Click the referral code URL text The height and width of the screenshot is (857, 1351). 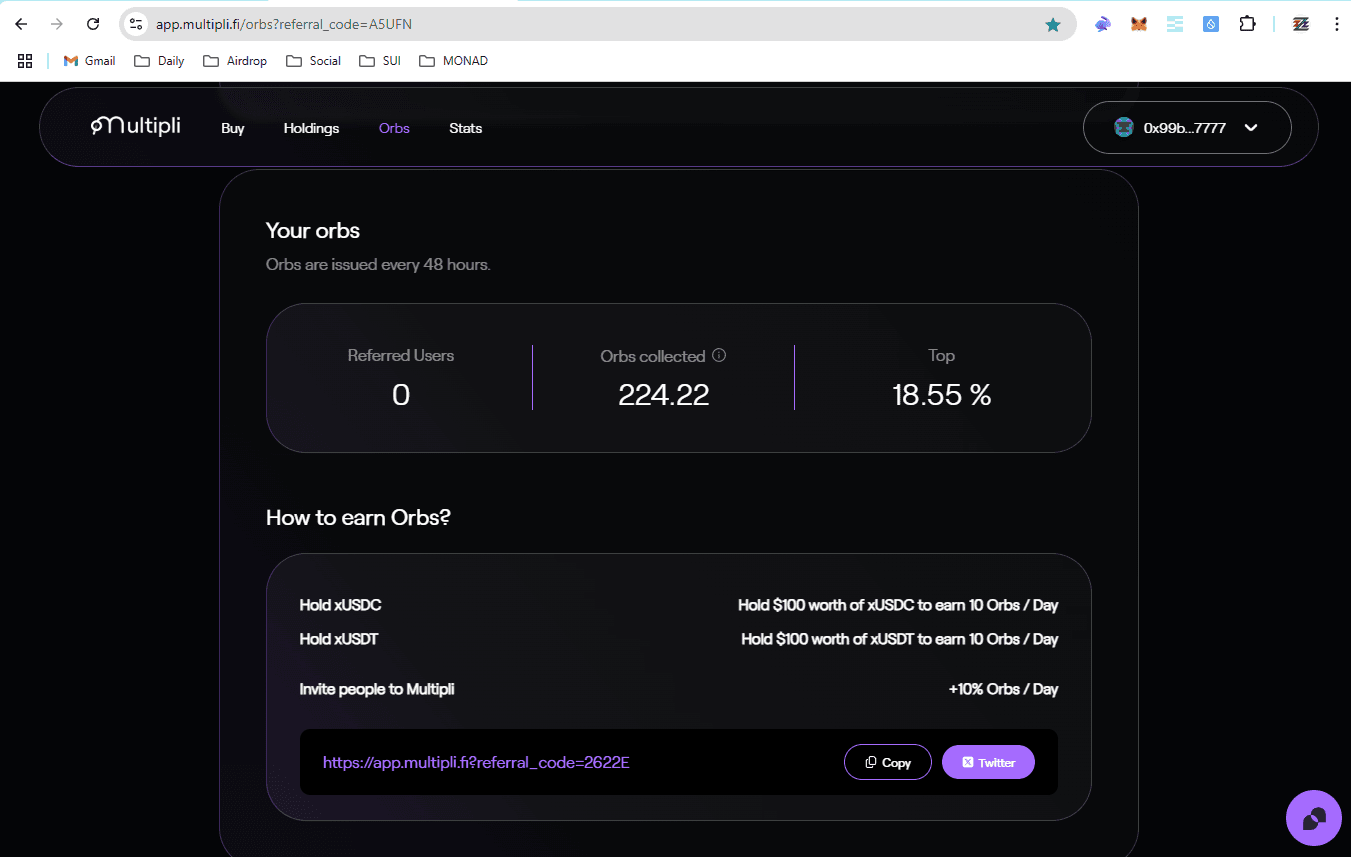pyautogui.click(x=476, y=763)
